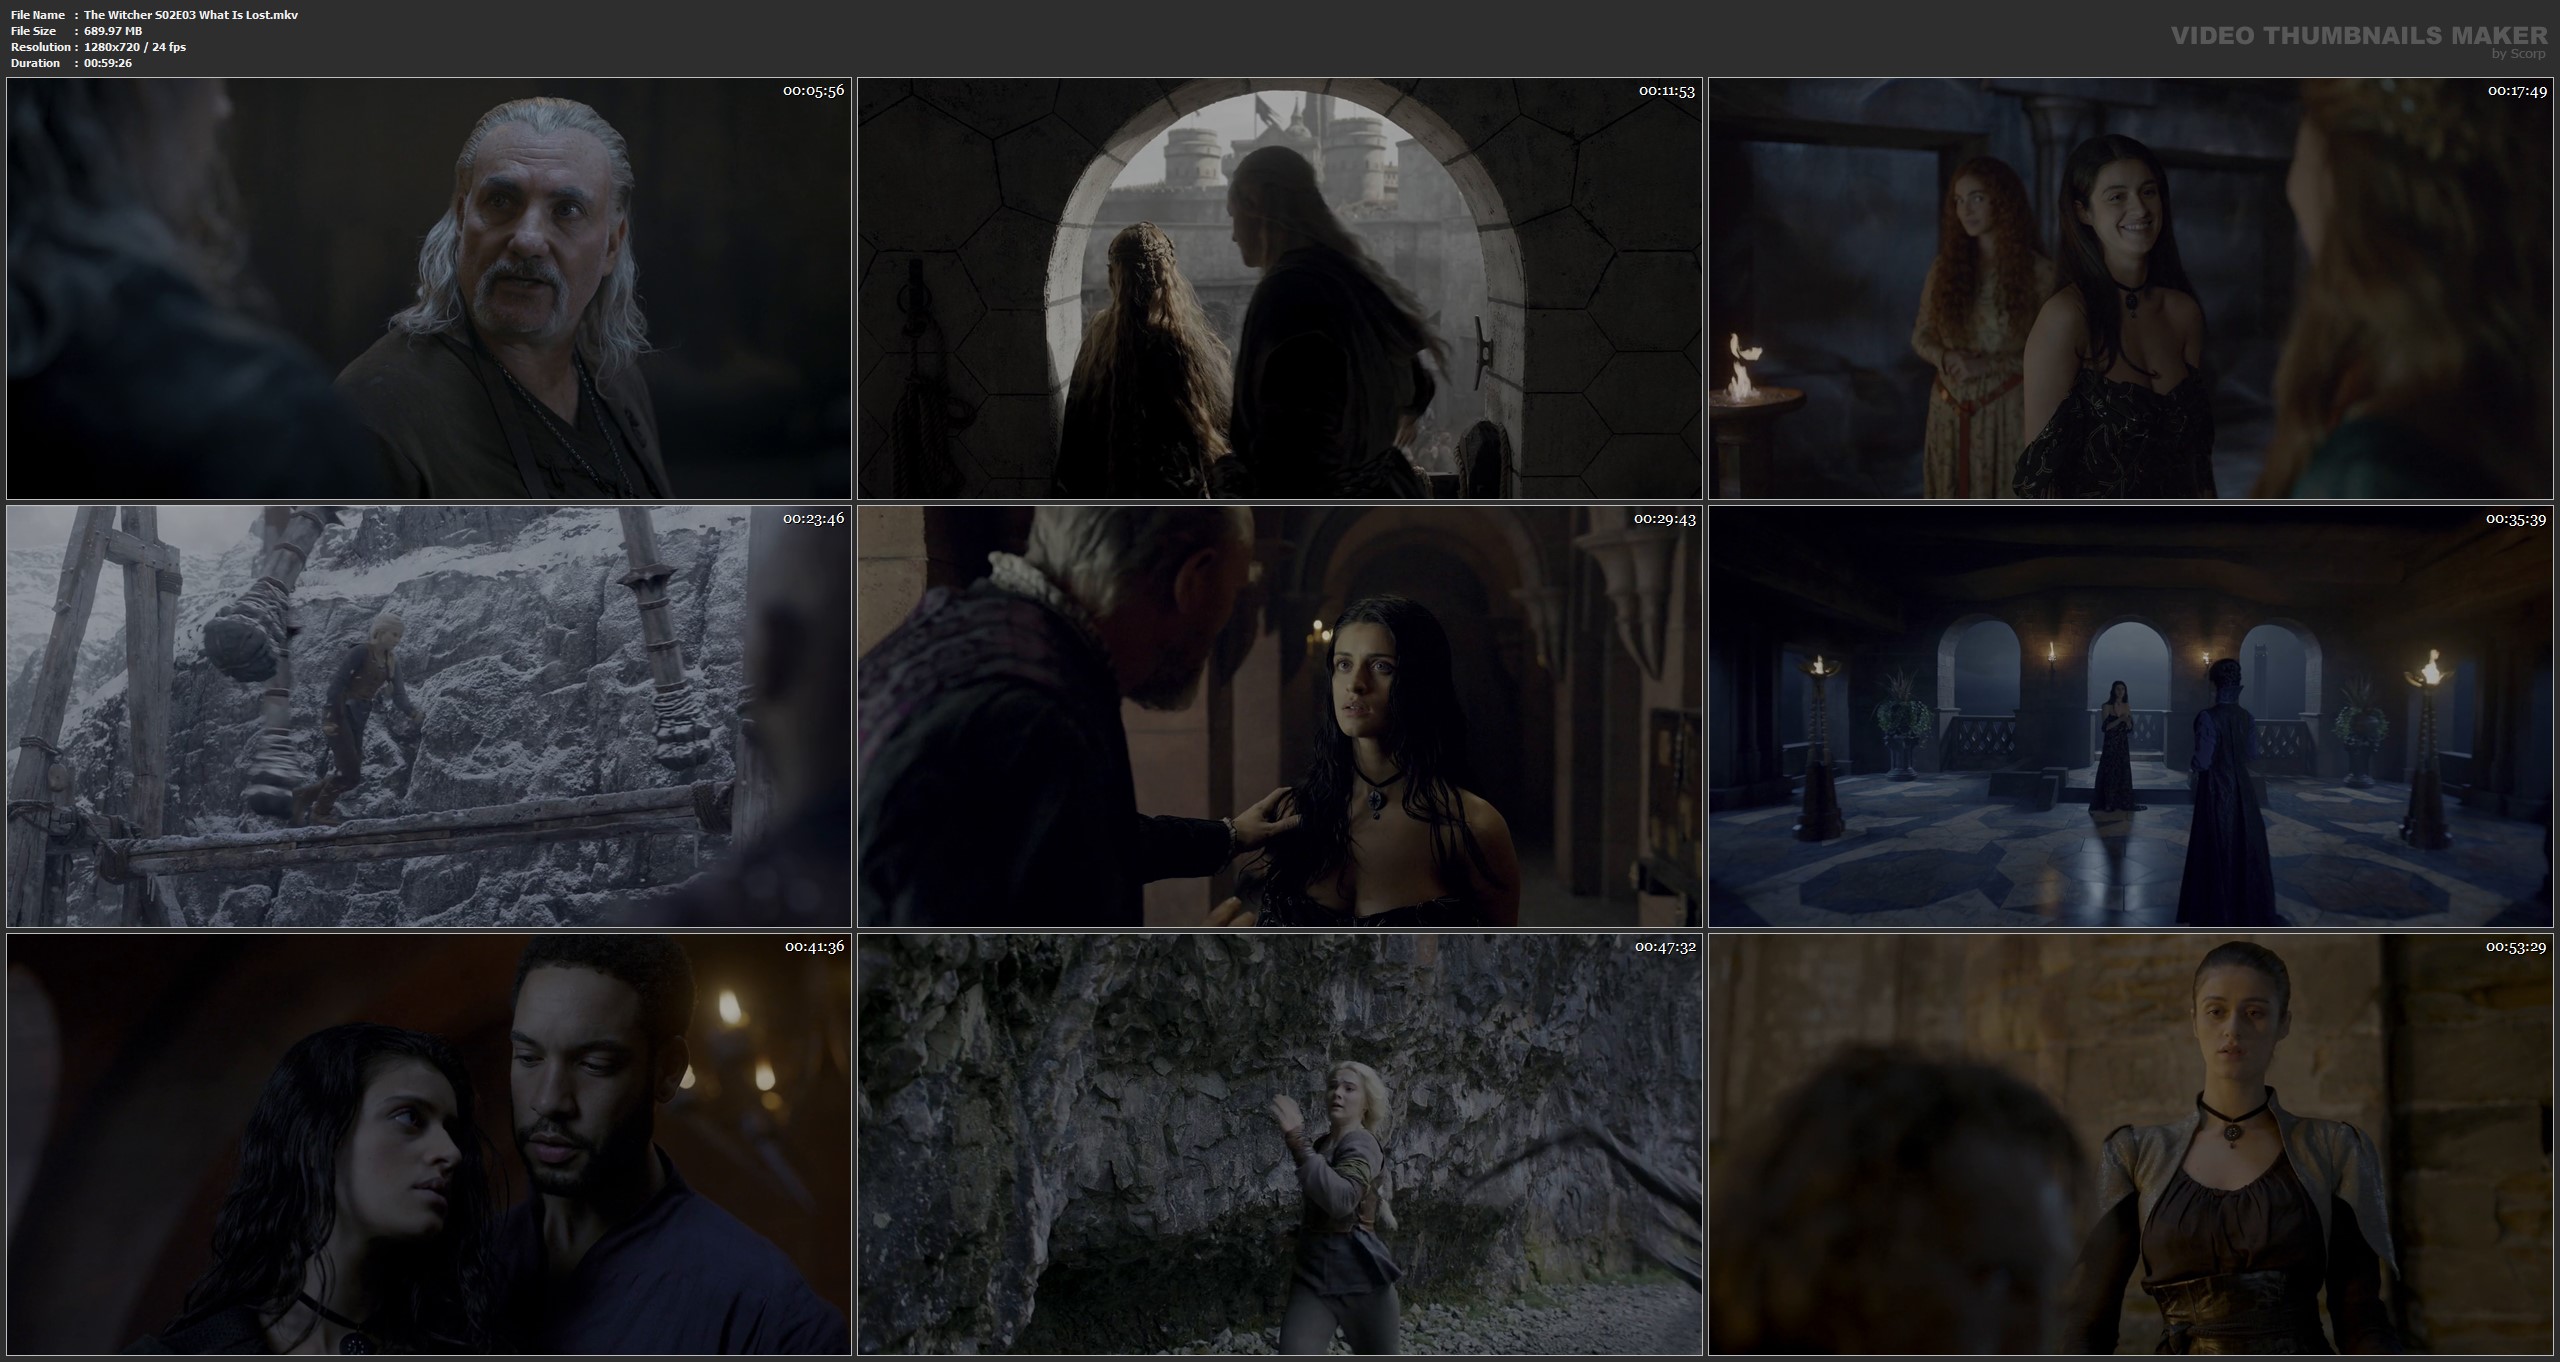
Task: Select the cave wall thumbnail at 00:47:32
Action: pos(1279,1144)
